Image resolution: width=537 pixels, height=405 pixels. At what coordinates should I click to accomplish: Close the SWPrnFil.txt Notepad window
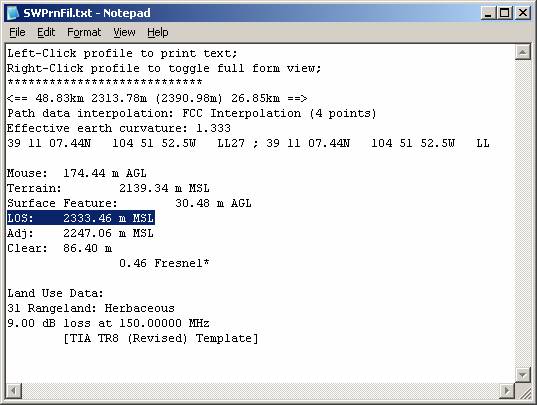(523, 13)
